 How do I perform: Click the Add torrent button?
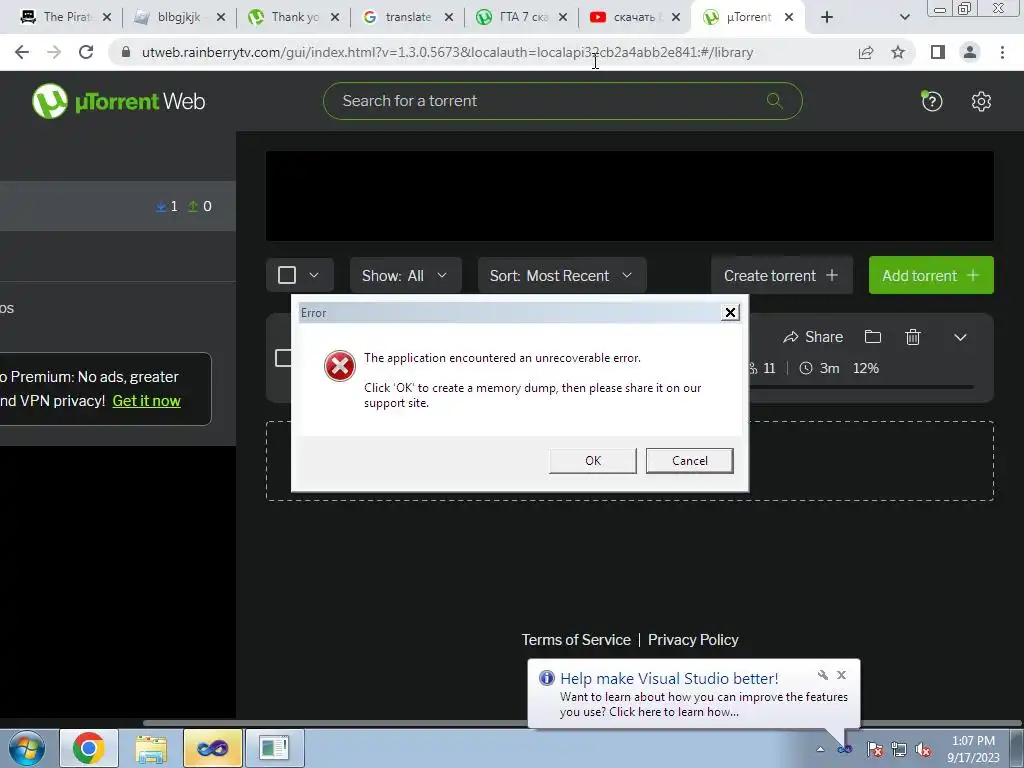click(931, 276)
